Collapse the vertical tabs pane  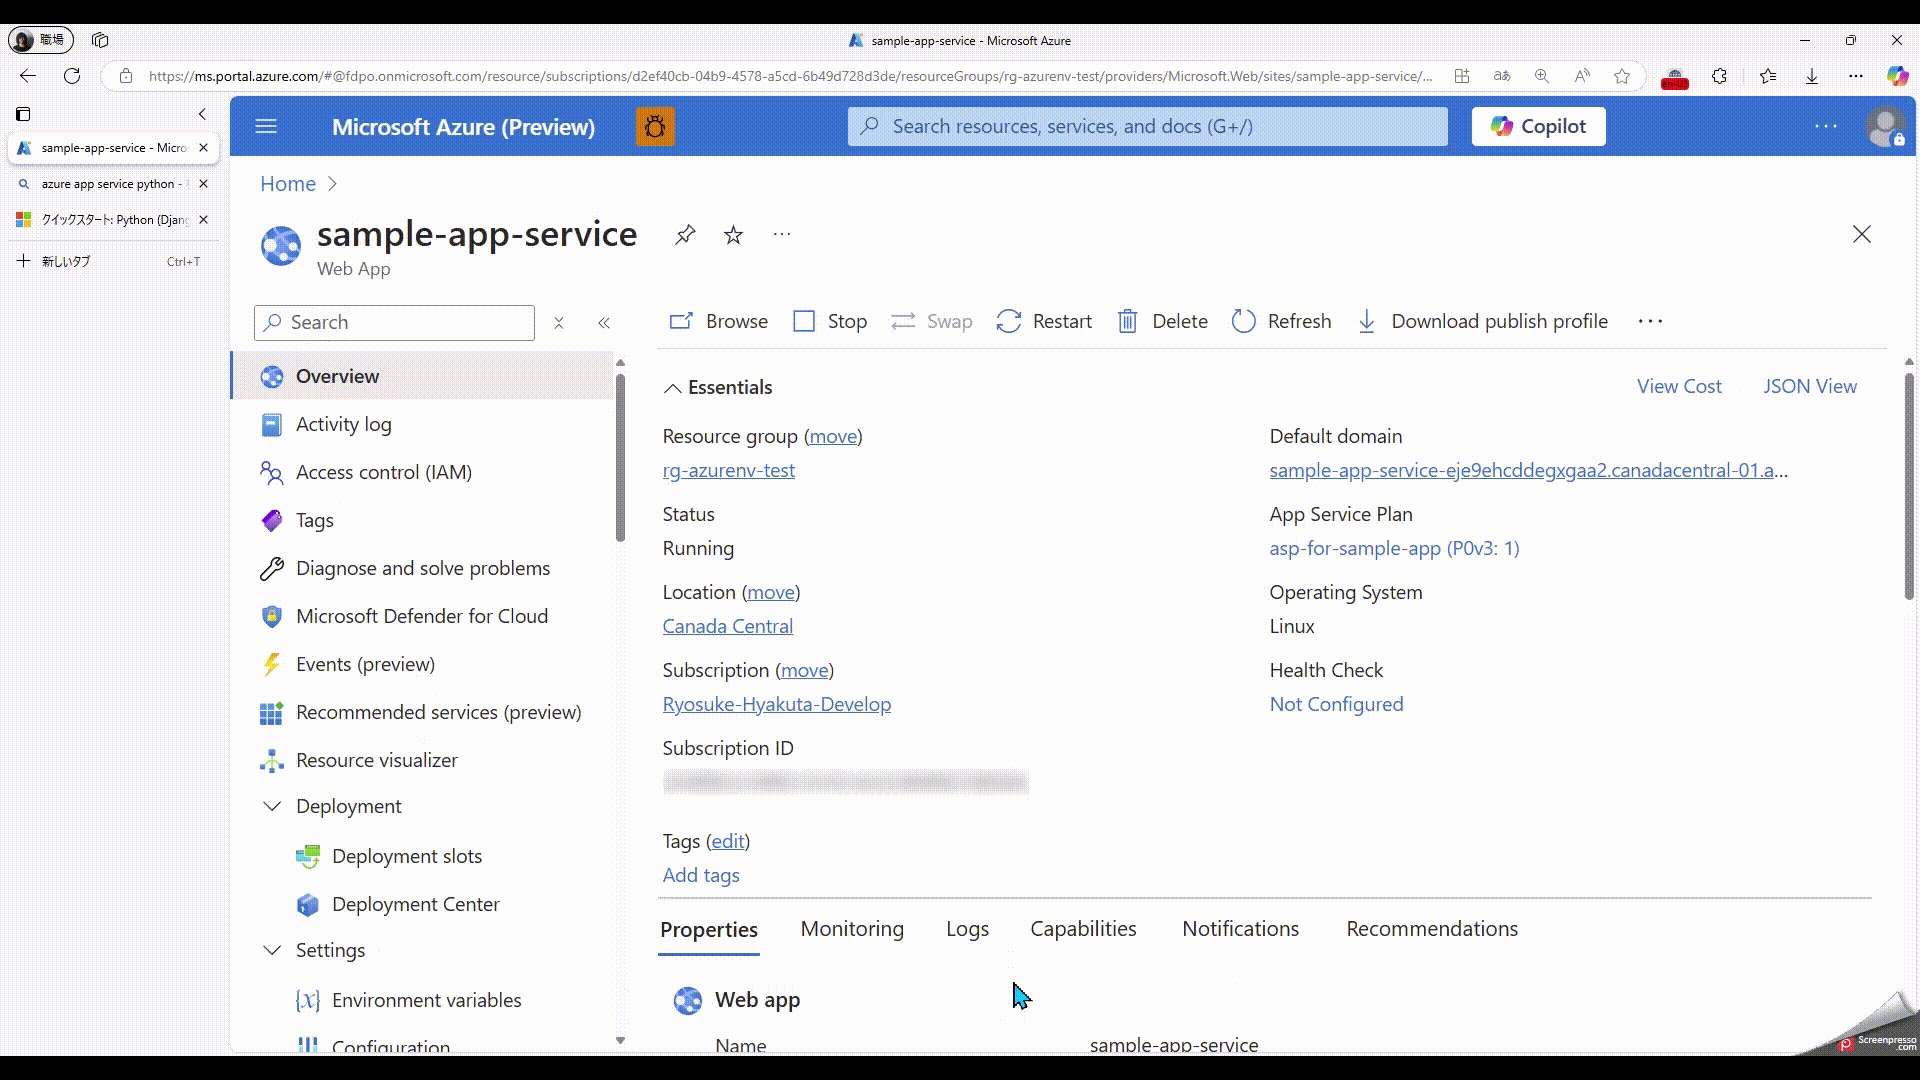tap(202, 114)
